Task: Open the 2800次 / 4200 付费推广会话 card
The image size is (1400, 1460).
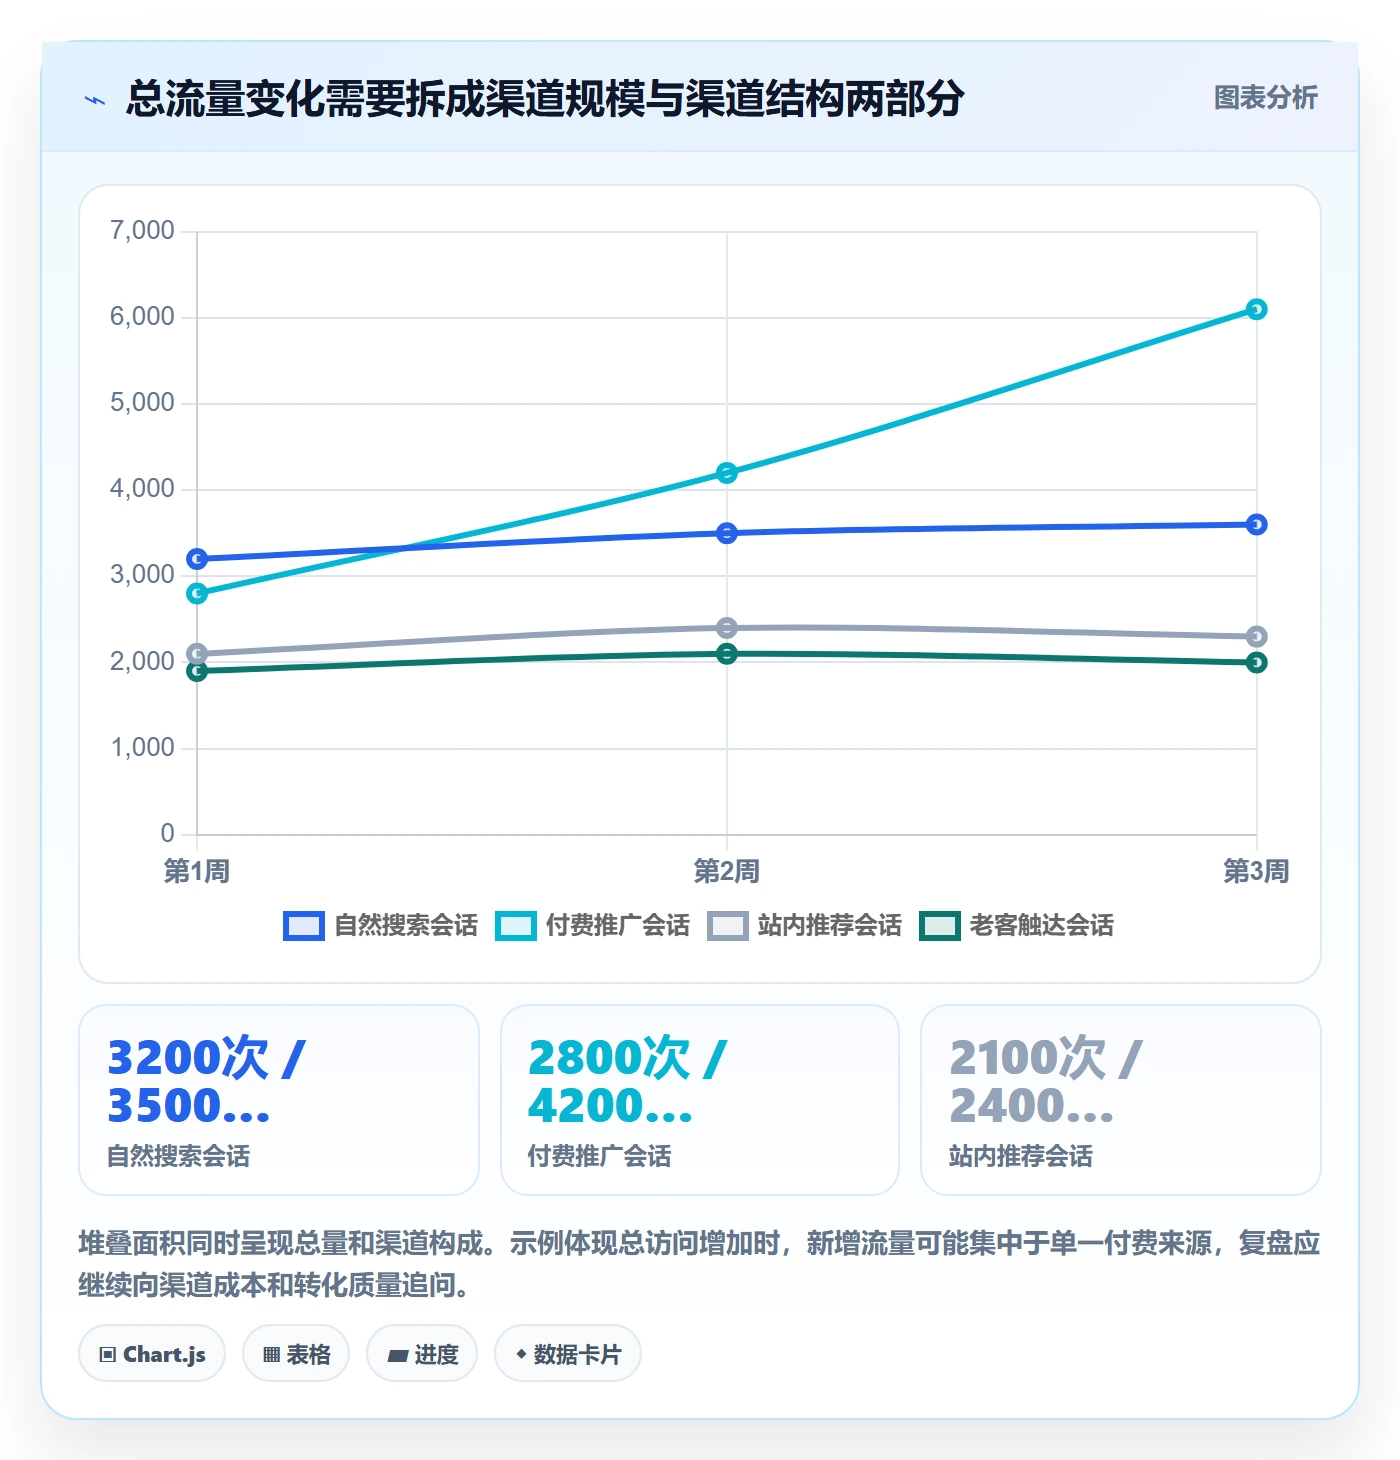Action: pyautogui.click(x=700, y=1100)
